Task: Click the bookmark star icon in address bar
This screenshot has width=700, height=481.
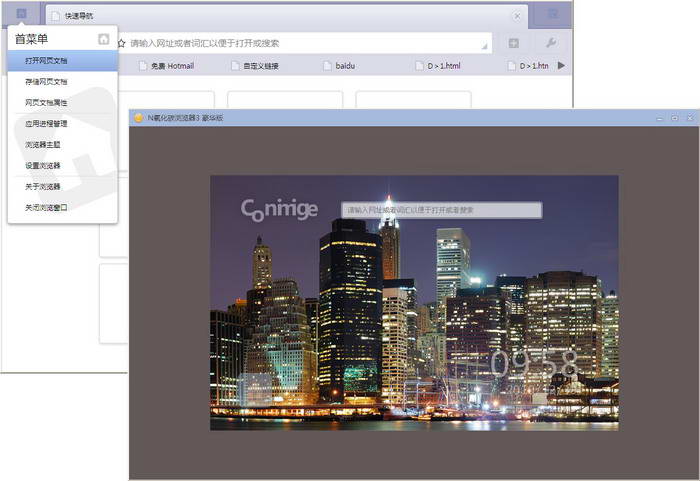Action: click(x=121, y=43)
